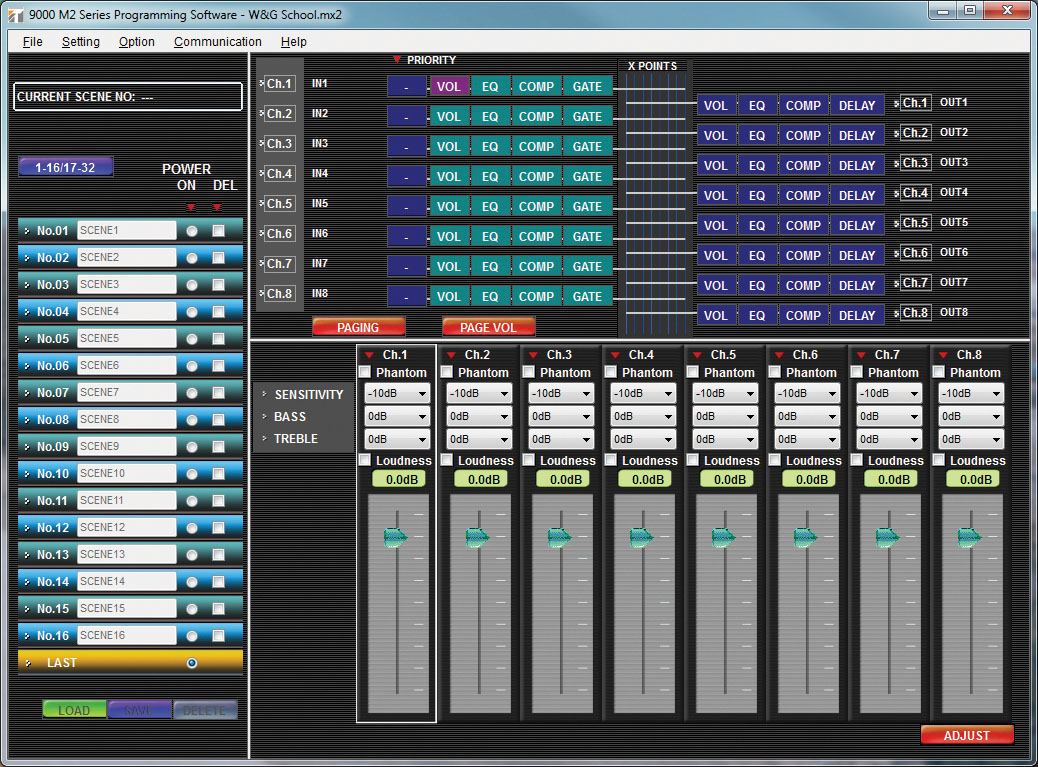
Task: Open the DELAY block for output Ch.2
Action: point(857,135)
